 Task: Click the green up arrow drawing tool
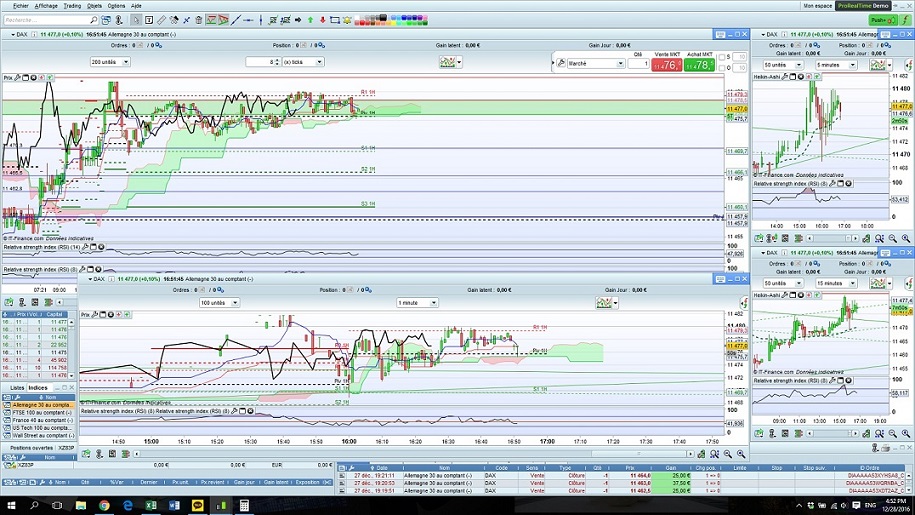pyautogui.click(x=310, y=19)
